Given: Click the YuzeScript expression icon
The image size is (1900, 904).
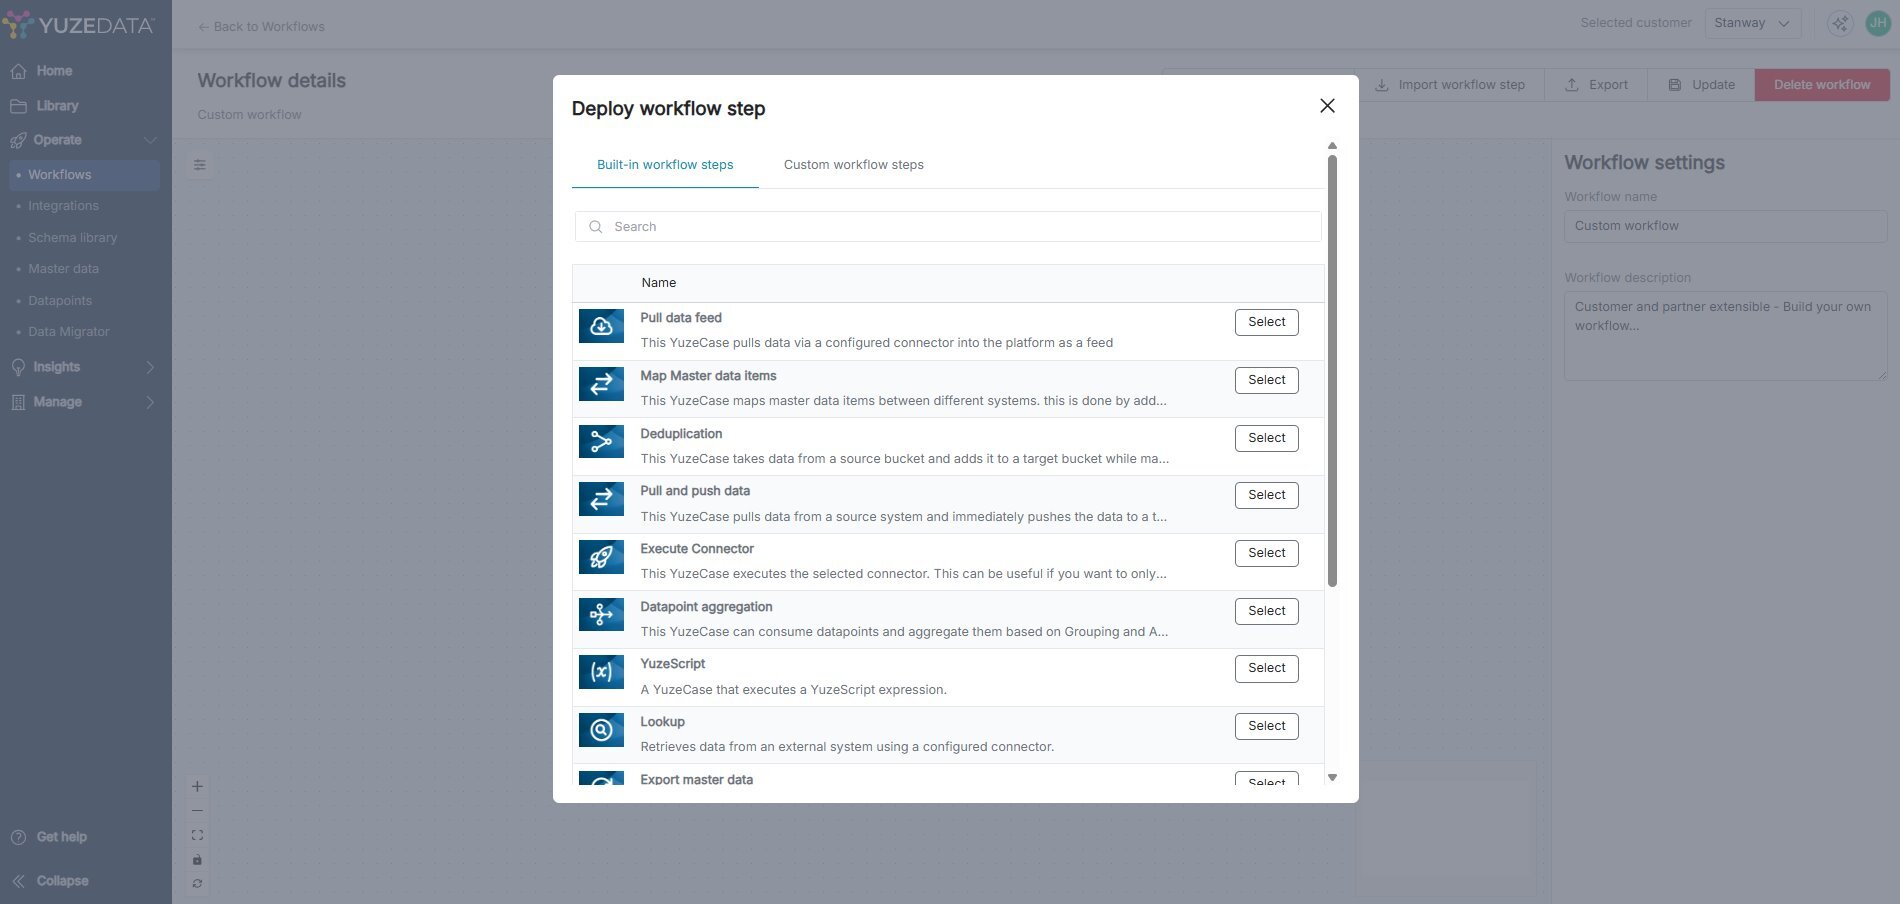Looking at the screenshot, I should coord(601,672).
